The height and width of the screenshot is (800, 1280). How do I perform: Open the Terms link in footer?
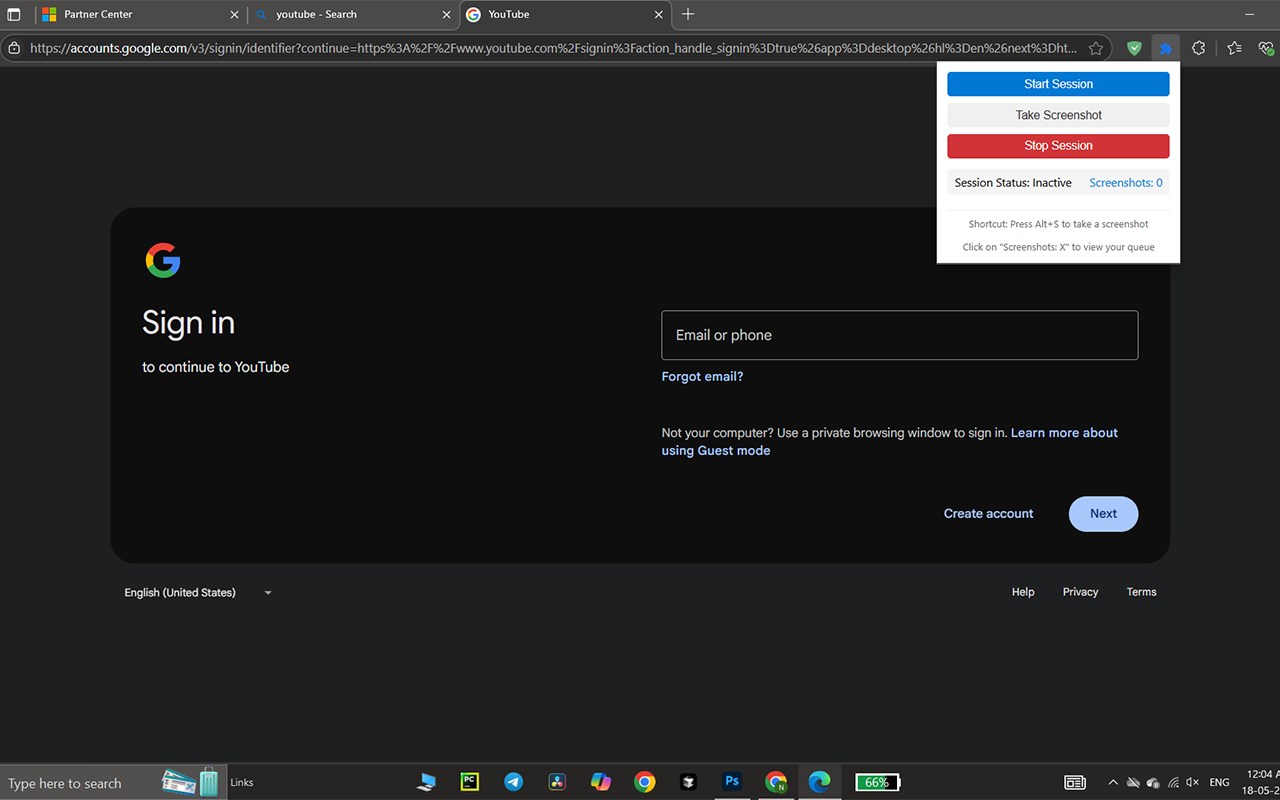(x=1141, y=592)
